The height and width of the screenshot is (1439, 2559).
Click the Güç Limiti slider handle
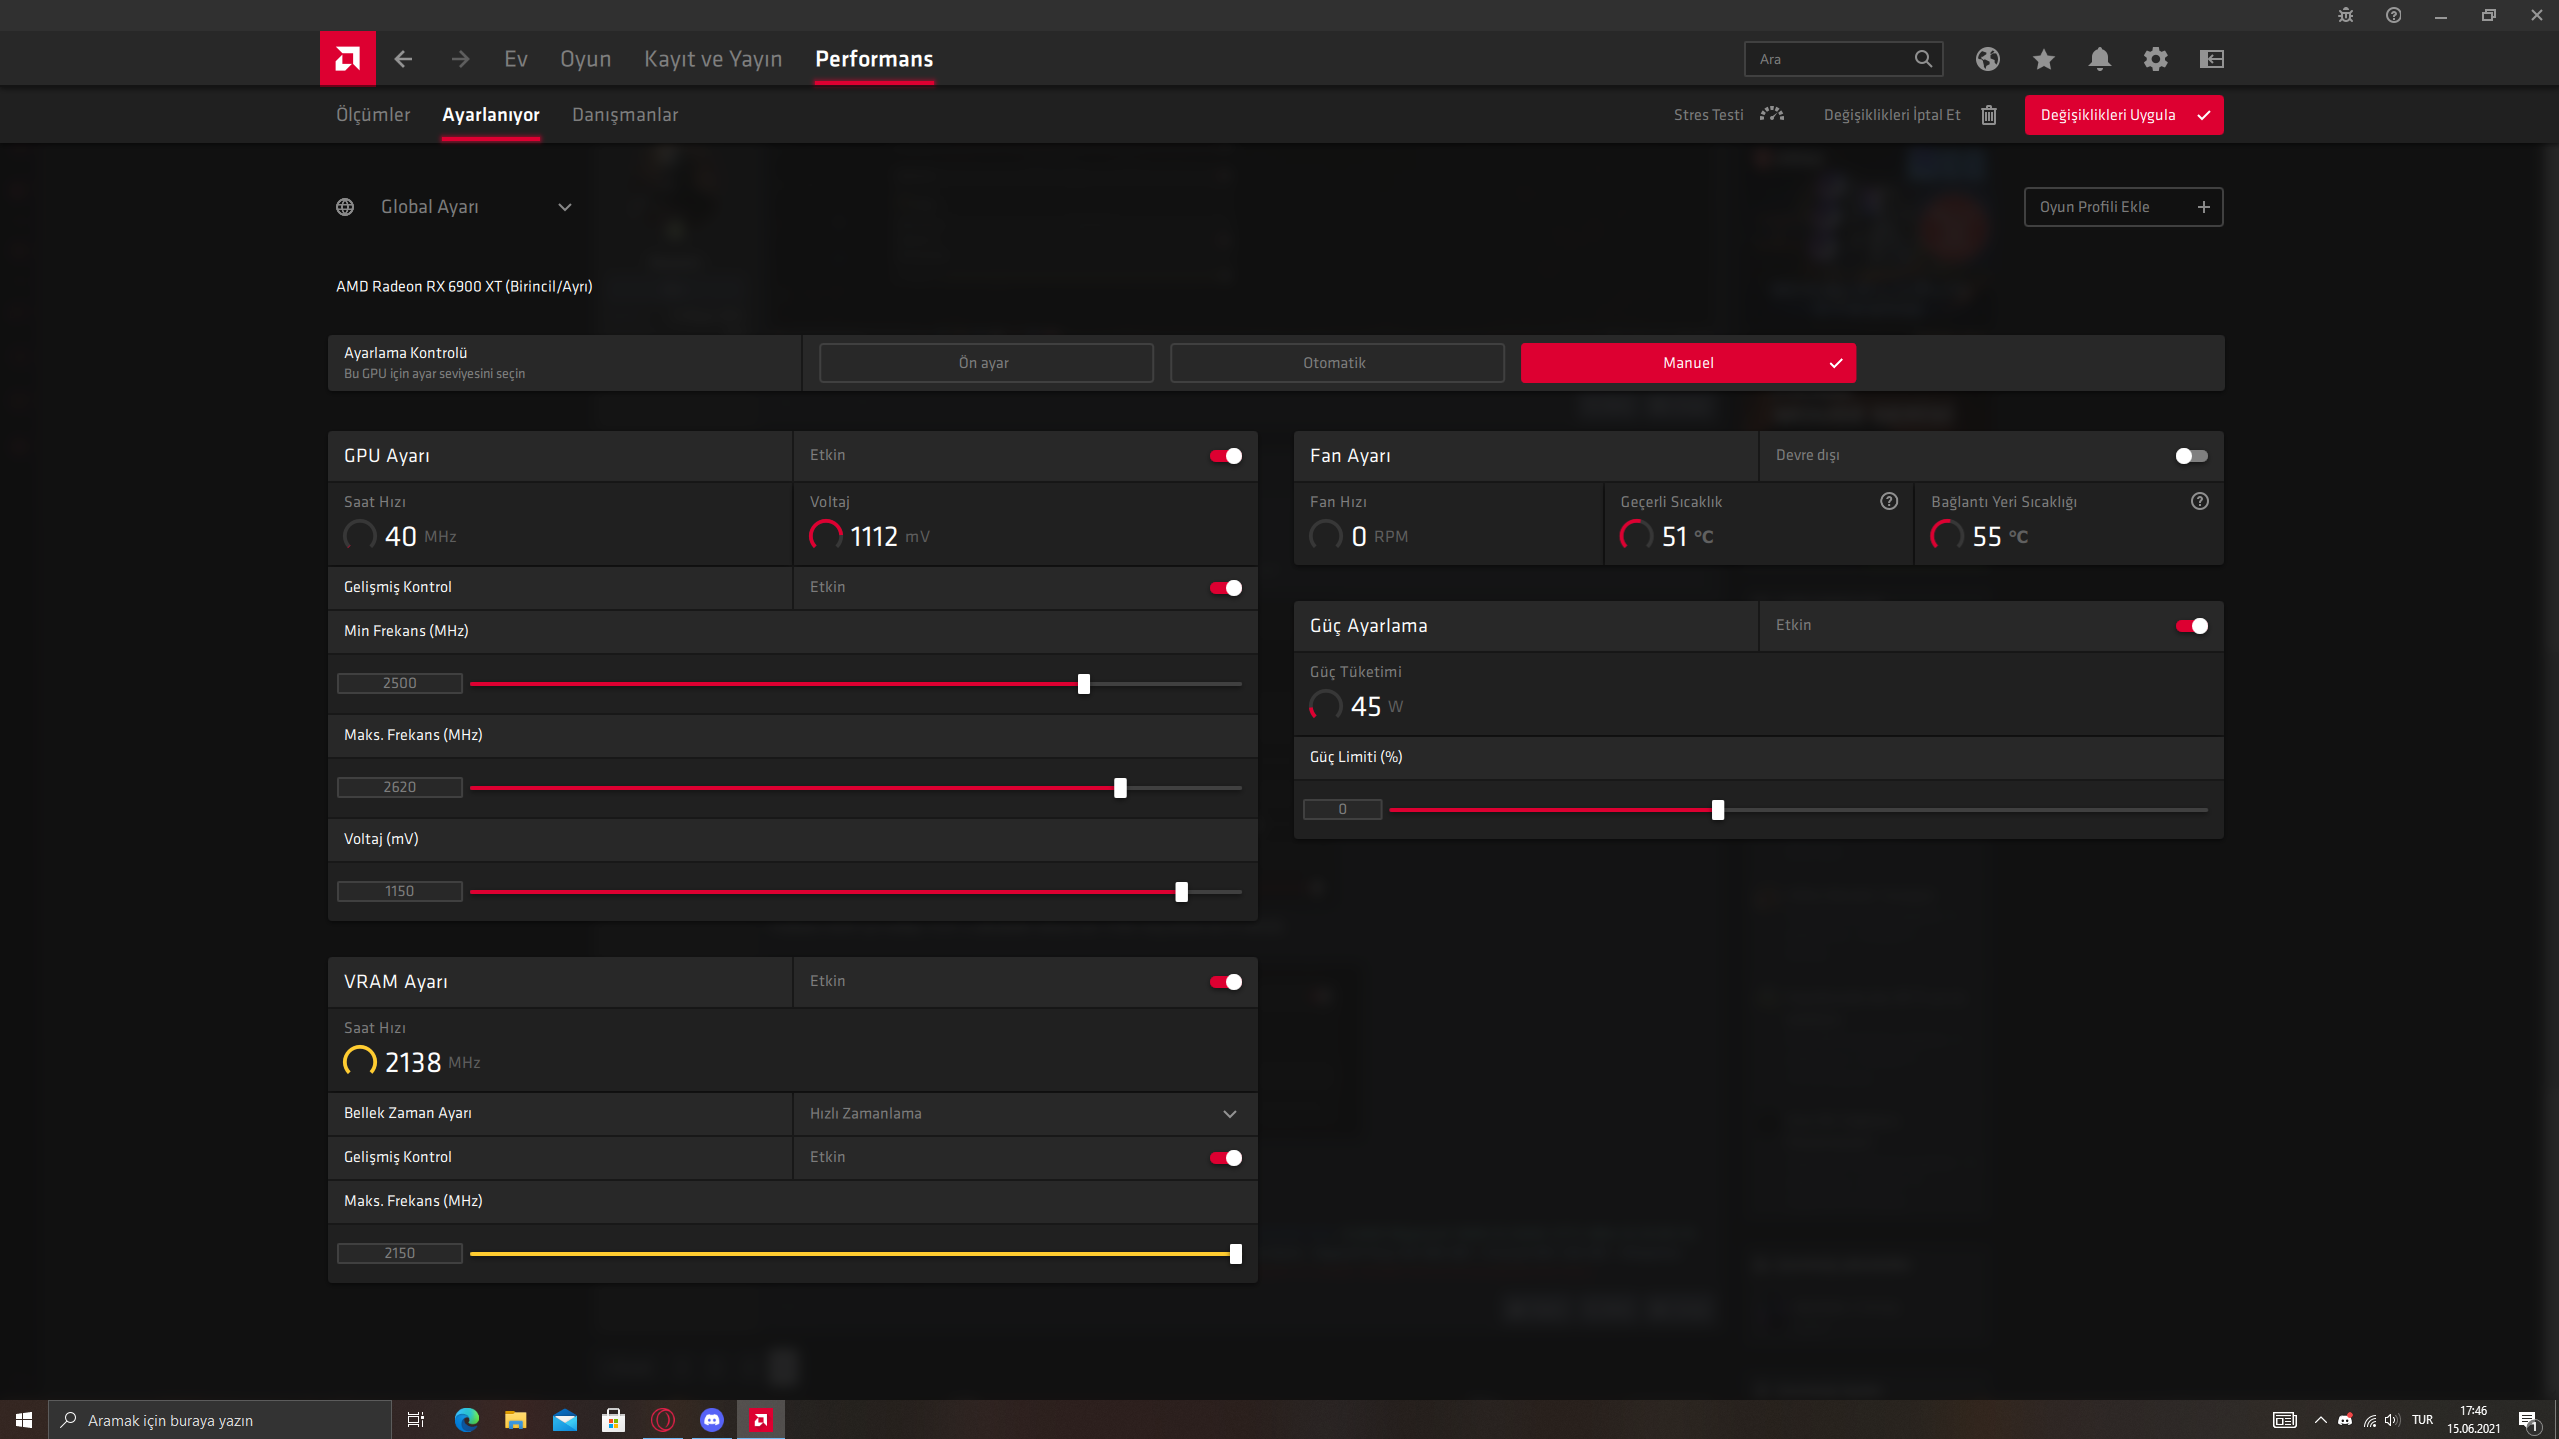(x=1717, y=810)
